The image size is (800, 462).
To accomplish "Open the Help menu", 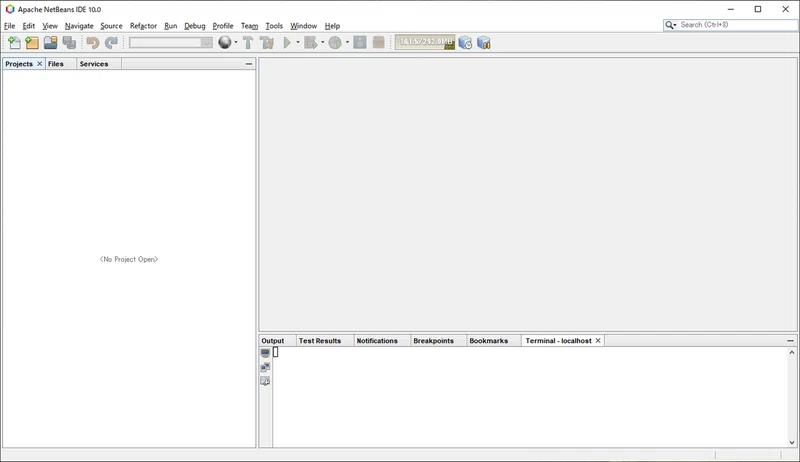I will point(332,26).
